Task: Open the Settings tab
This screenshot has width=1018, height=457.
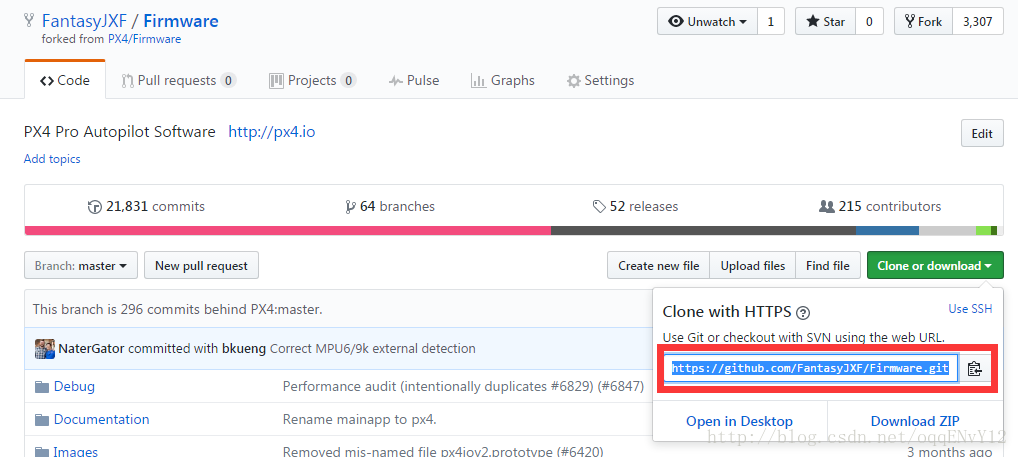Action: pos(601,80)
